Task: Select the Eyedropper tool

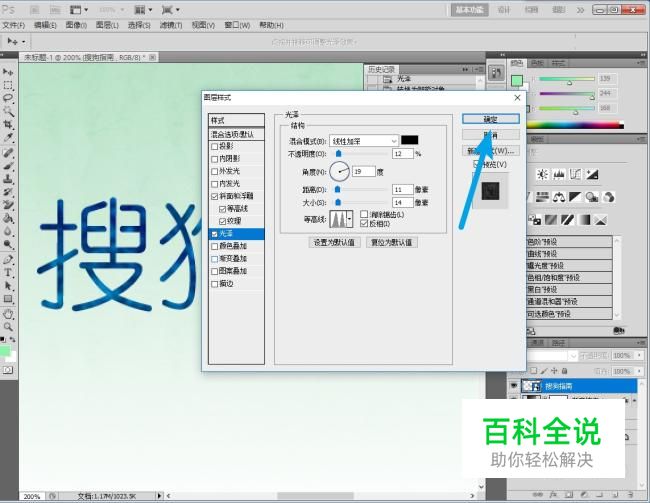Action: coord(8,137)
